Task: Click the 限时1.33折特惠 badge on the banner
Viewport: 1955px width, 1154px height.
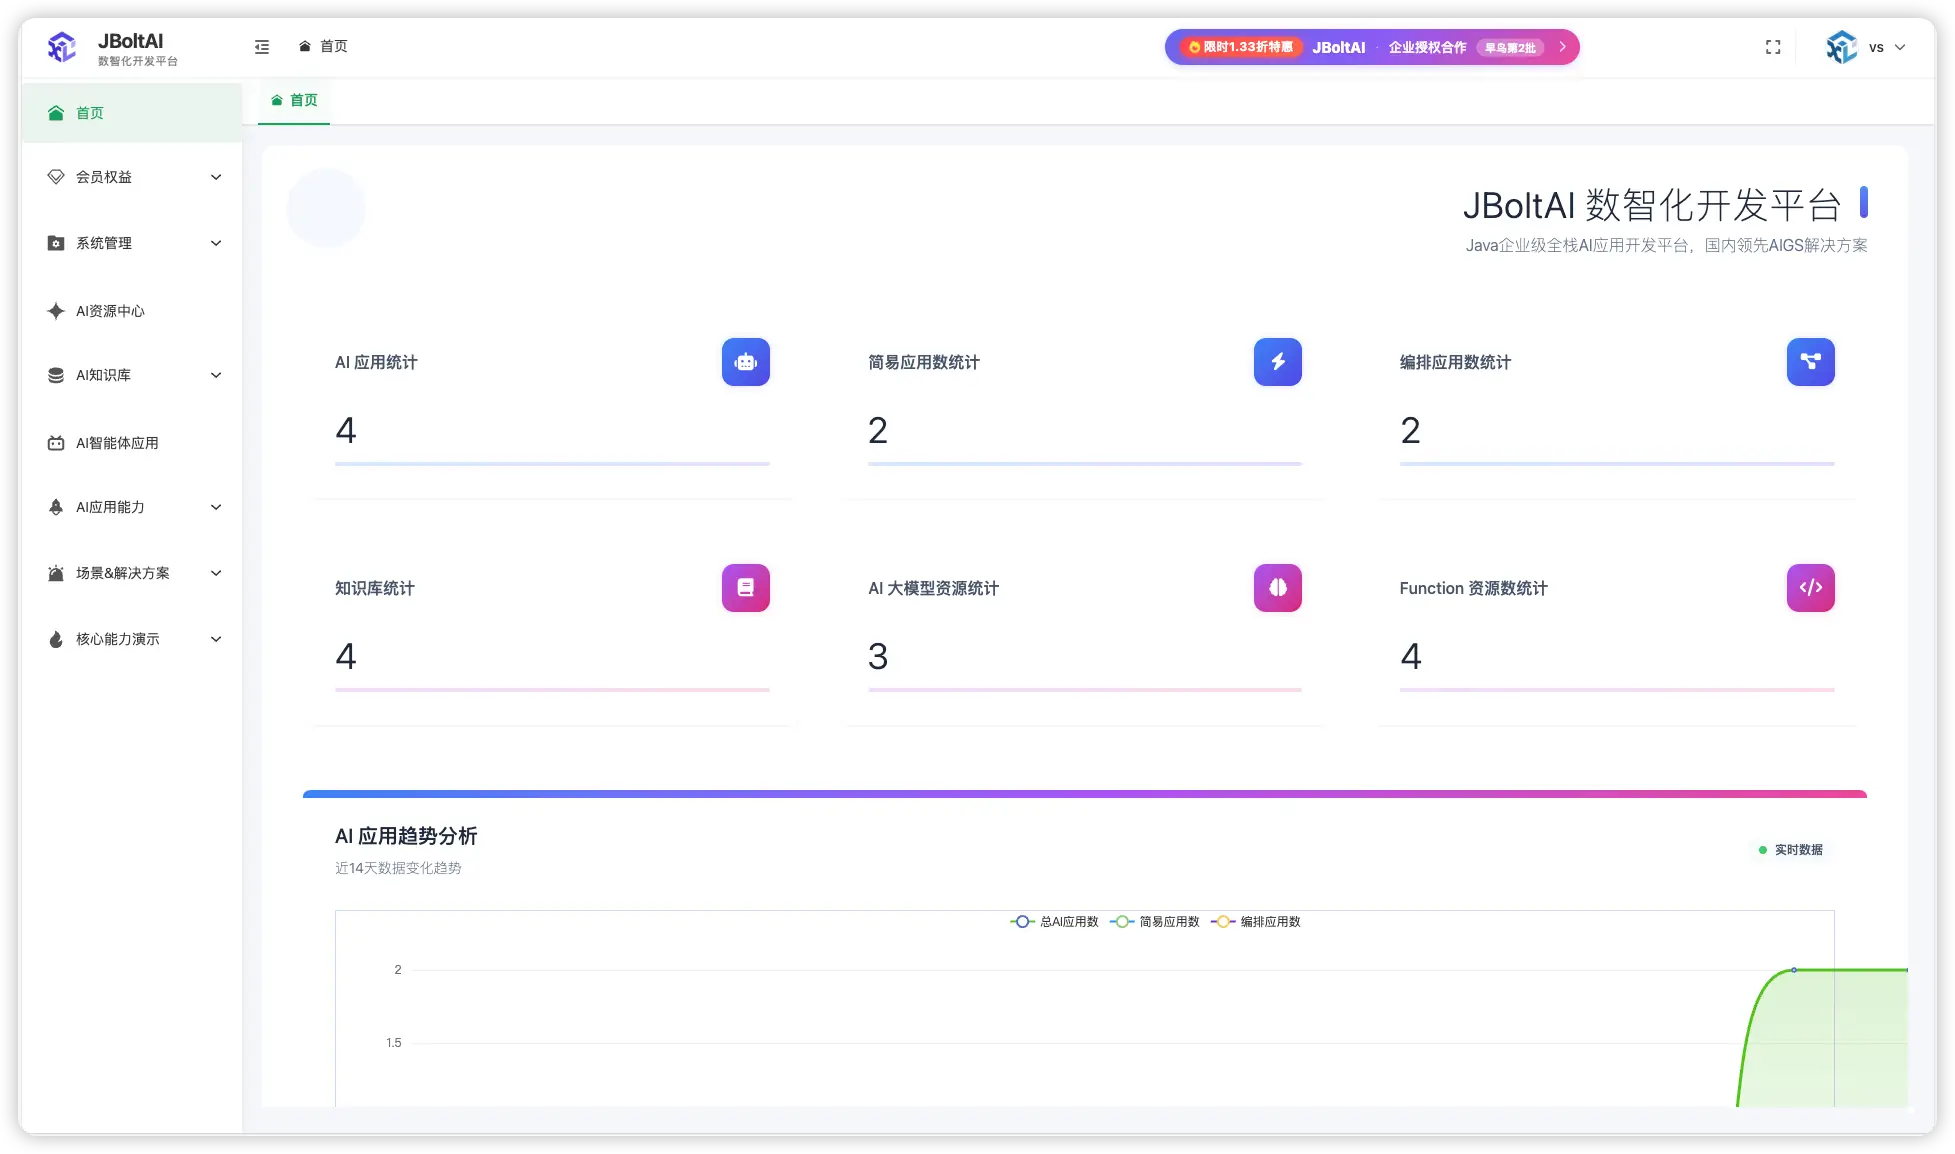Action: (1240, 47)
